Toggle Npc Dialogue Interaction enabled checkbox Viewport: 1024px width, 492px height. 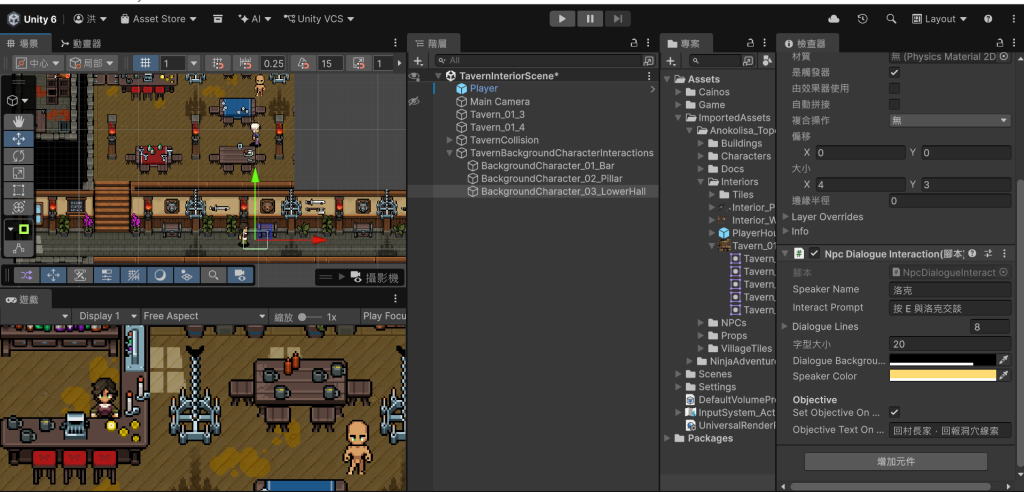[814, 254]
